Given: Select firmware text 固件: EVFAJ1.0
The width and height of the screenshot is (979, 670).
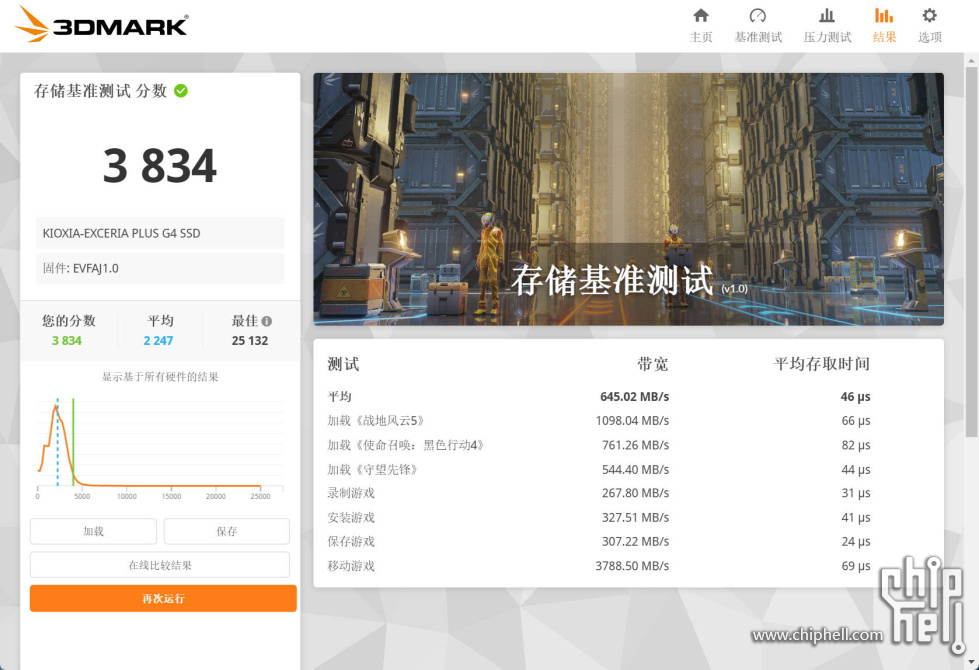Looking at the screenshot, I should click(81, 268).
